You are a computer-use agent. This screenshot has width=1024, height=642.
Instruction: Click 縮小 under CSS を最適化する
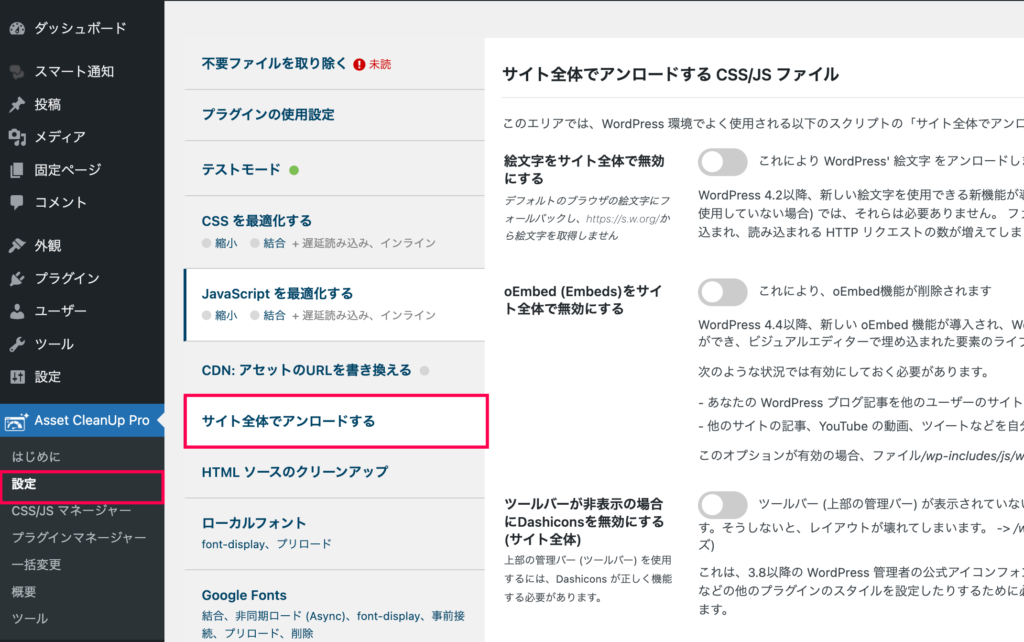(226, 243)
